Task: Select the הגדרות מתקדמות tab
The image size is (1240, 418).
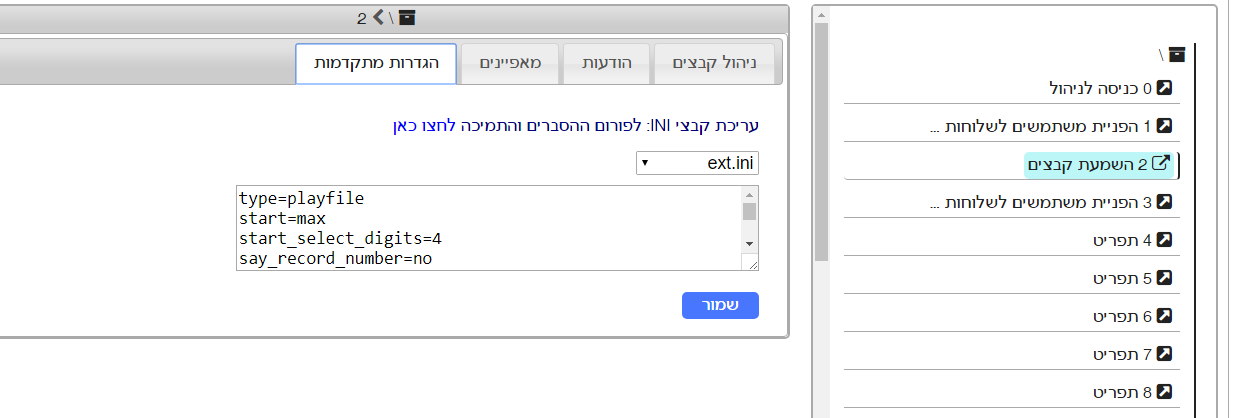Action: point(375,63)
